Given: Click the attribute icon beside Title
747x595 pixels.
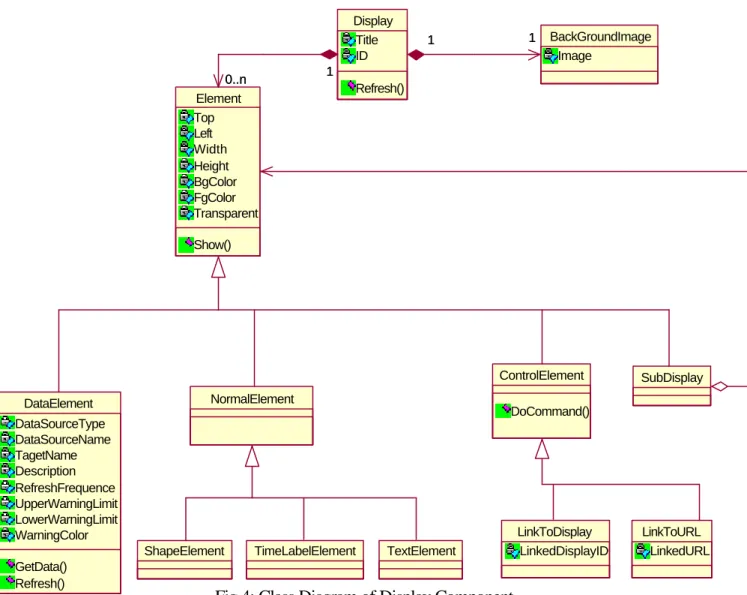Looking at the screenshot, I should point(348,40).
